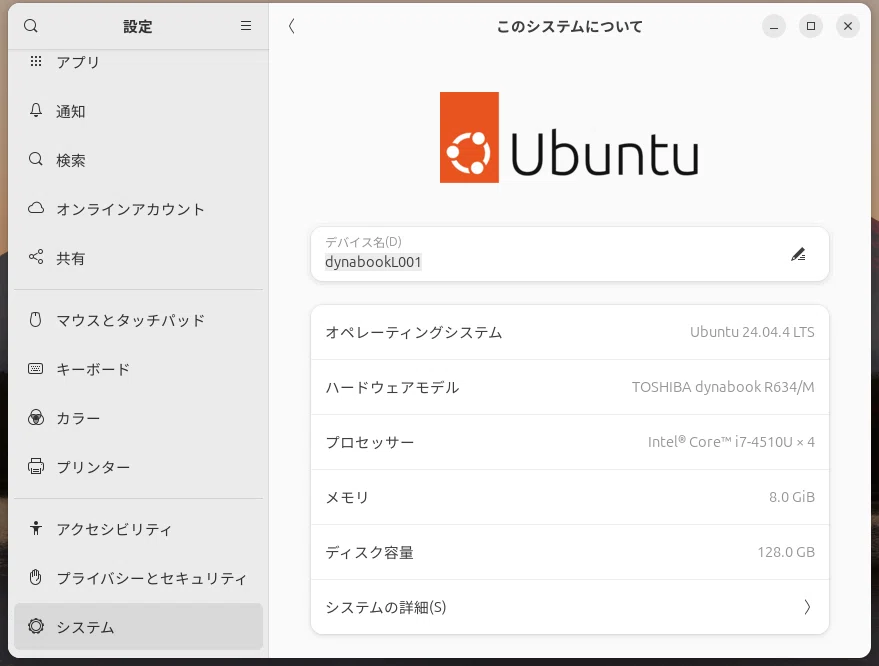The width and height of the screenshot is (879, 666).
Task: Click the オンラインアカウント cloud icon
Action: tap(36, 208)
